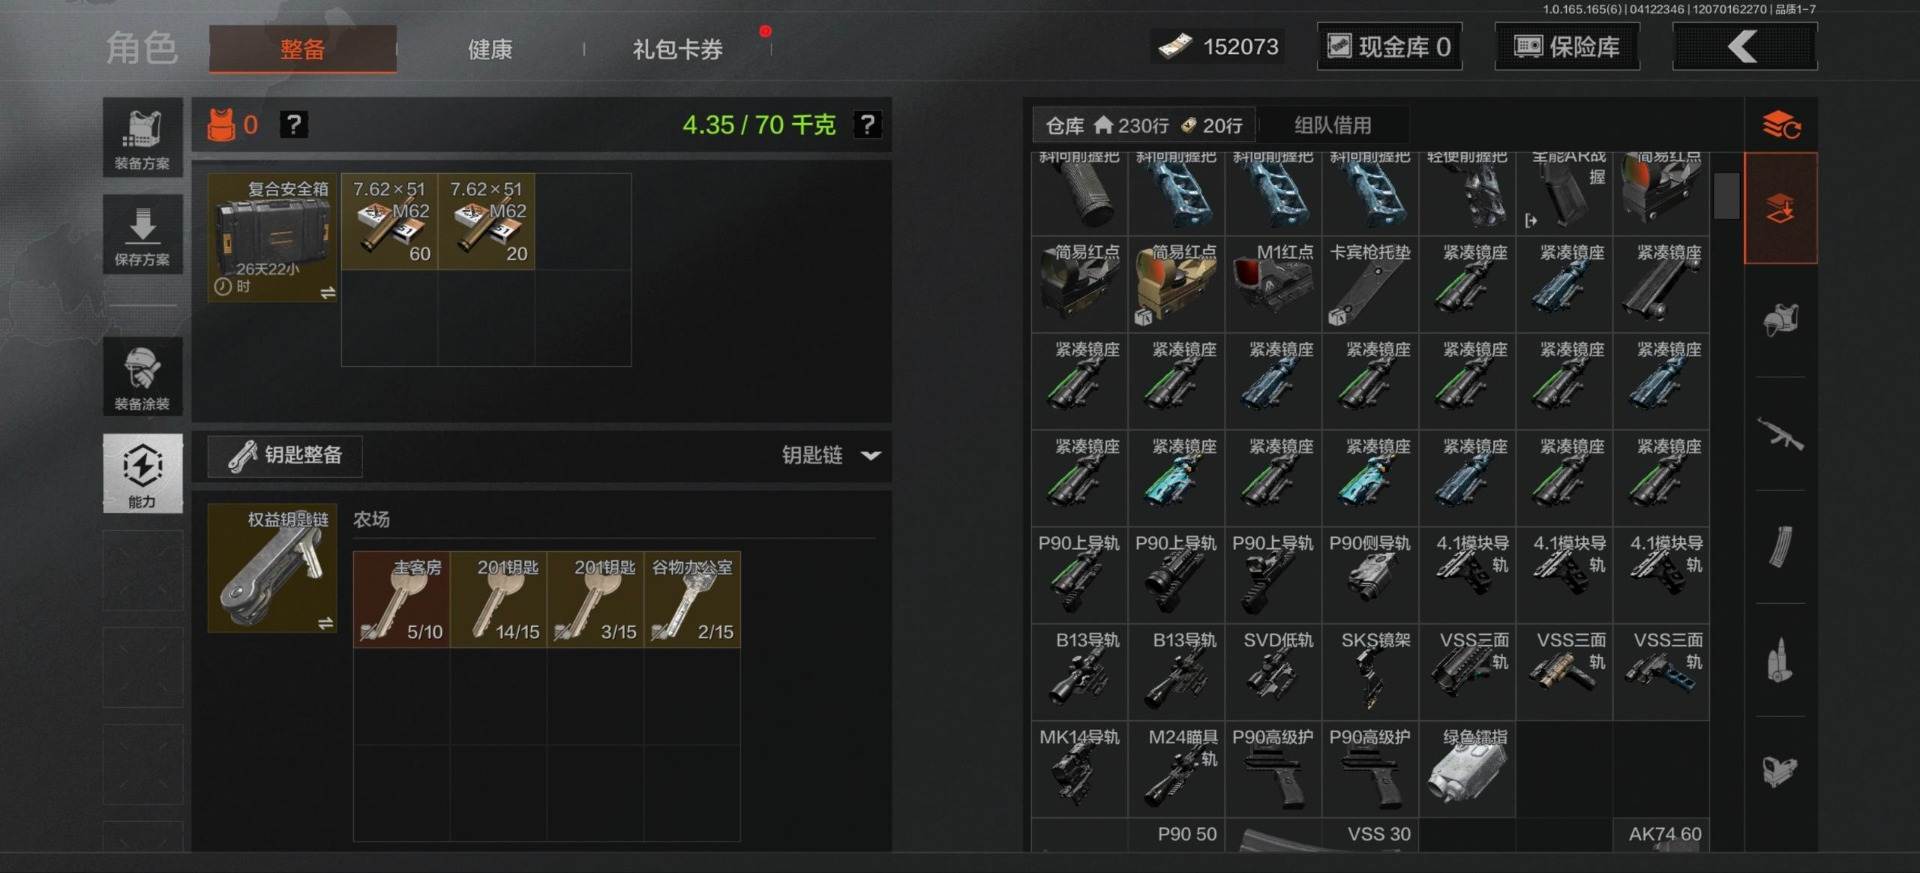Screen dimensions: 1920x873
Task: Click the 保存方案 save loadout icon
Action: click(x=142, y=234)
